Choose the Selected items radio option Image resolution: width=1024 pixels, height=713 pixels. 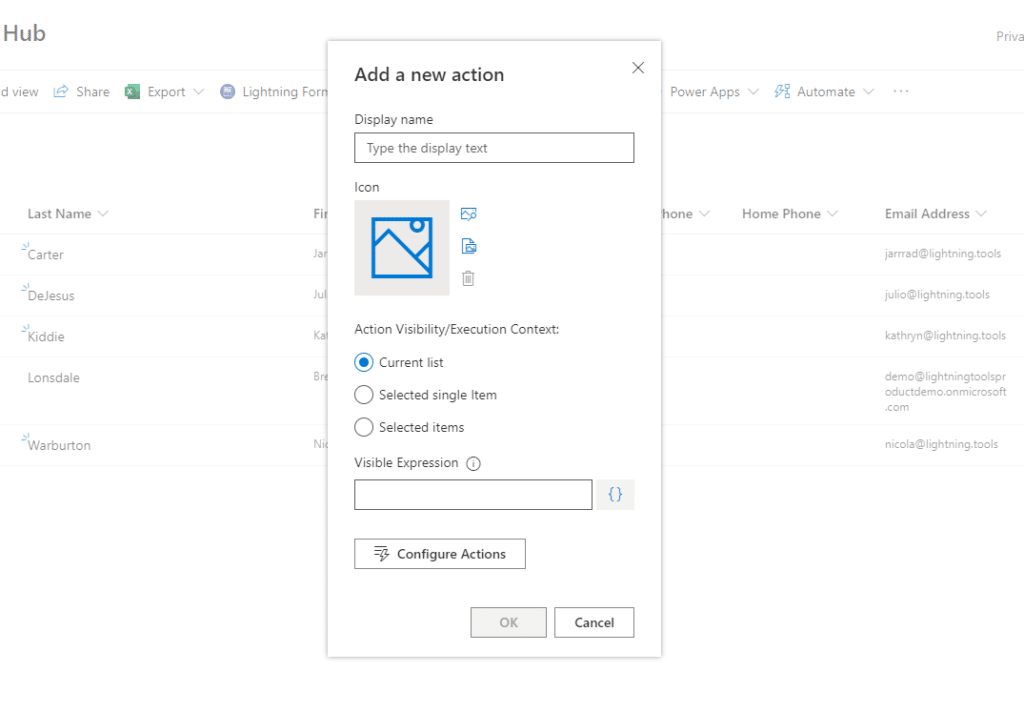pos(364,427)
